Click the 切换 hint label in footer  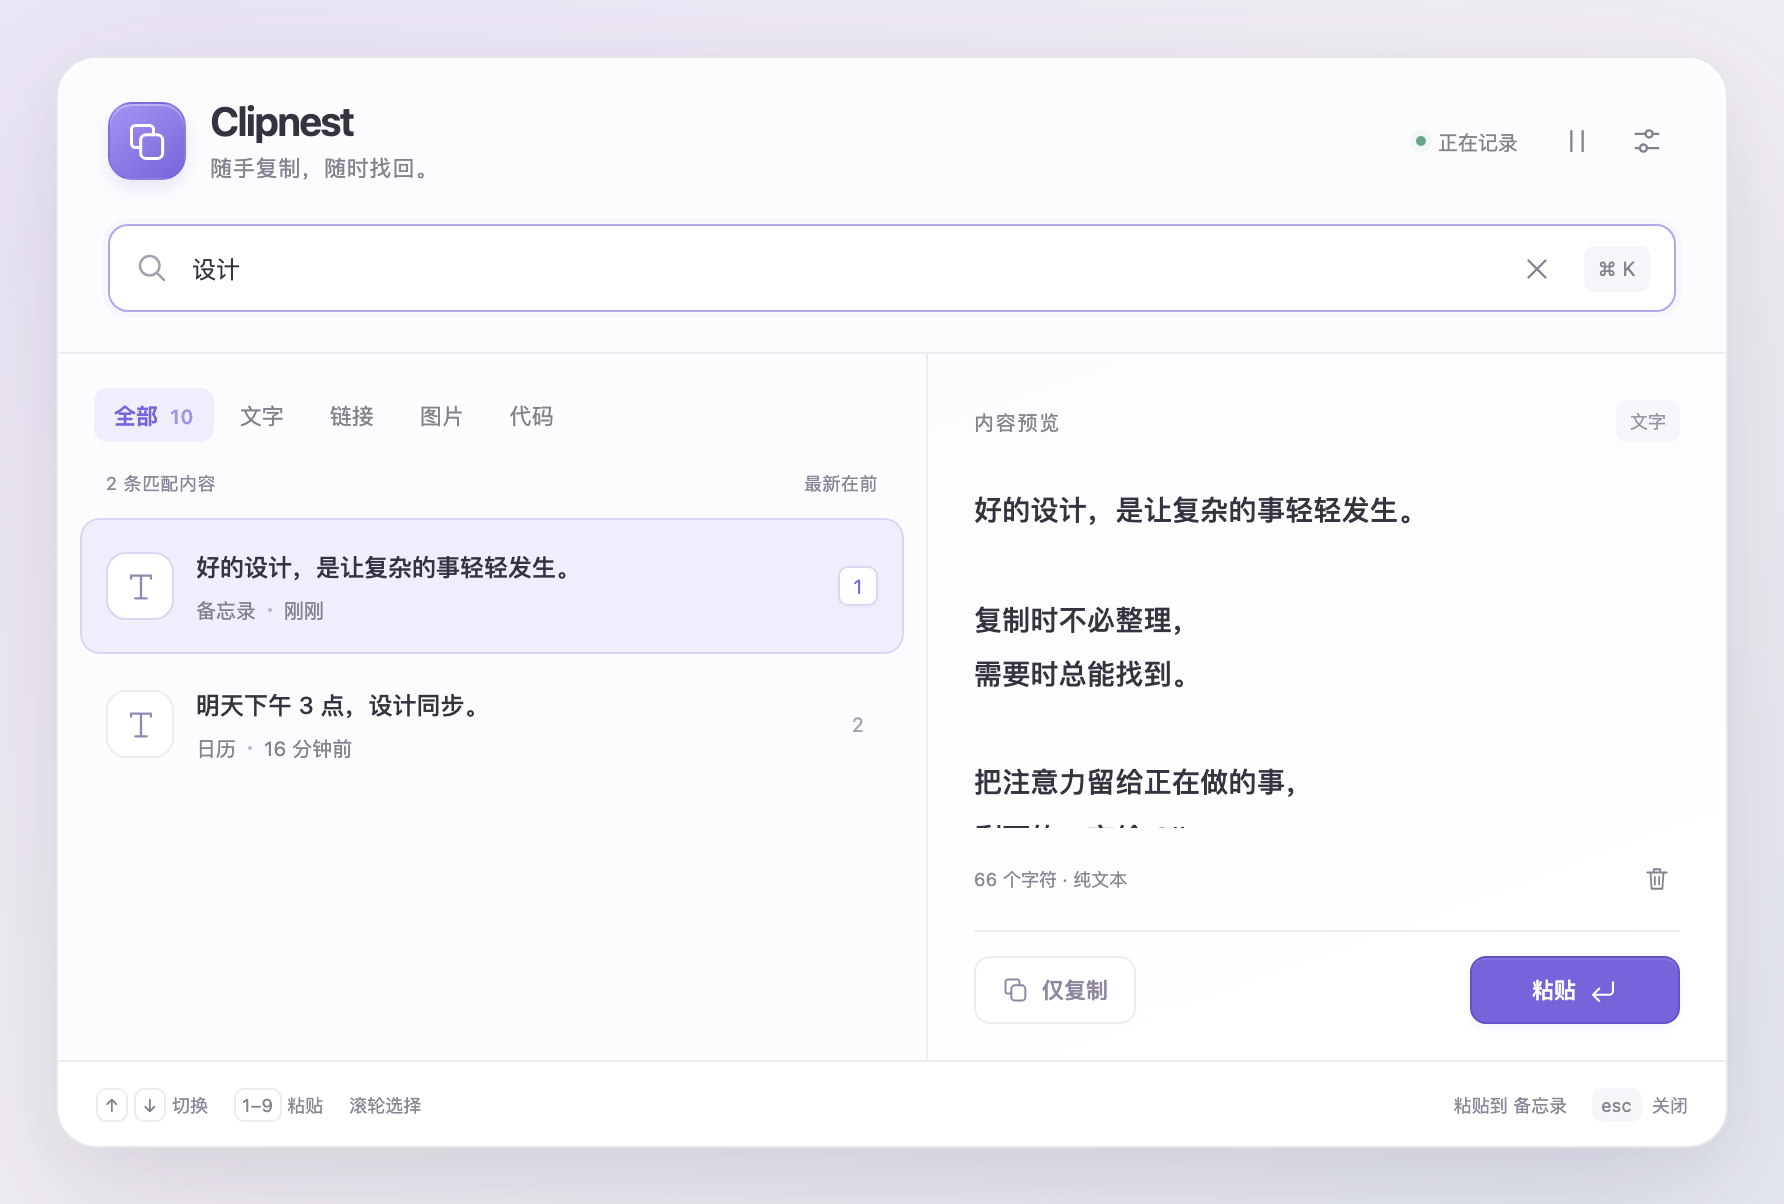point(190,1105)
